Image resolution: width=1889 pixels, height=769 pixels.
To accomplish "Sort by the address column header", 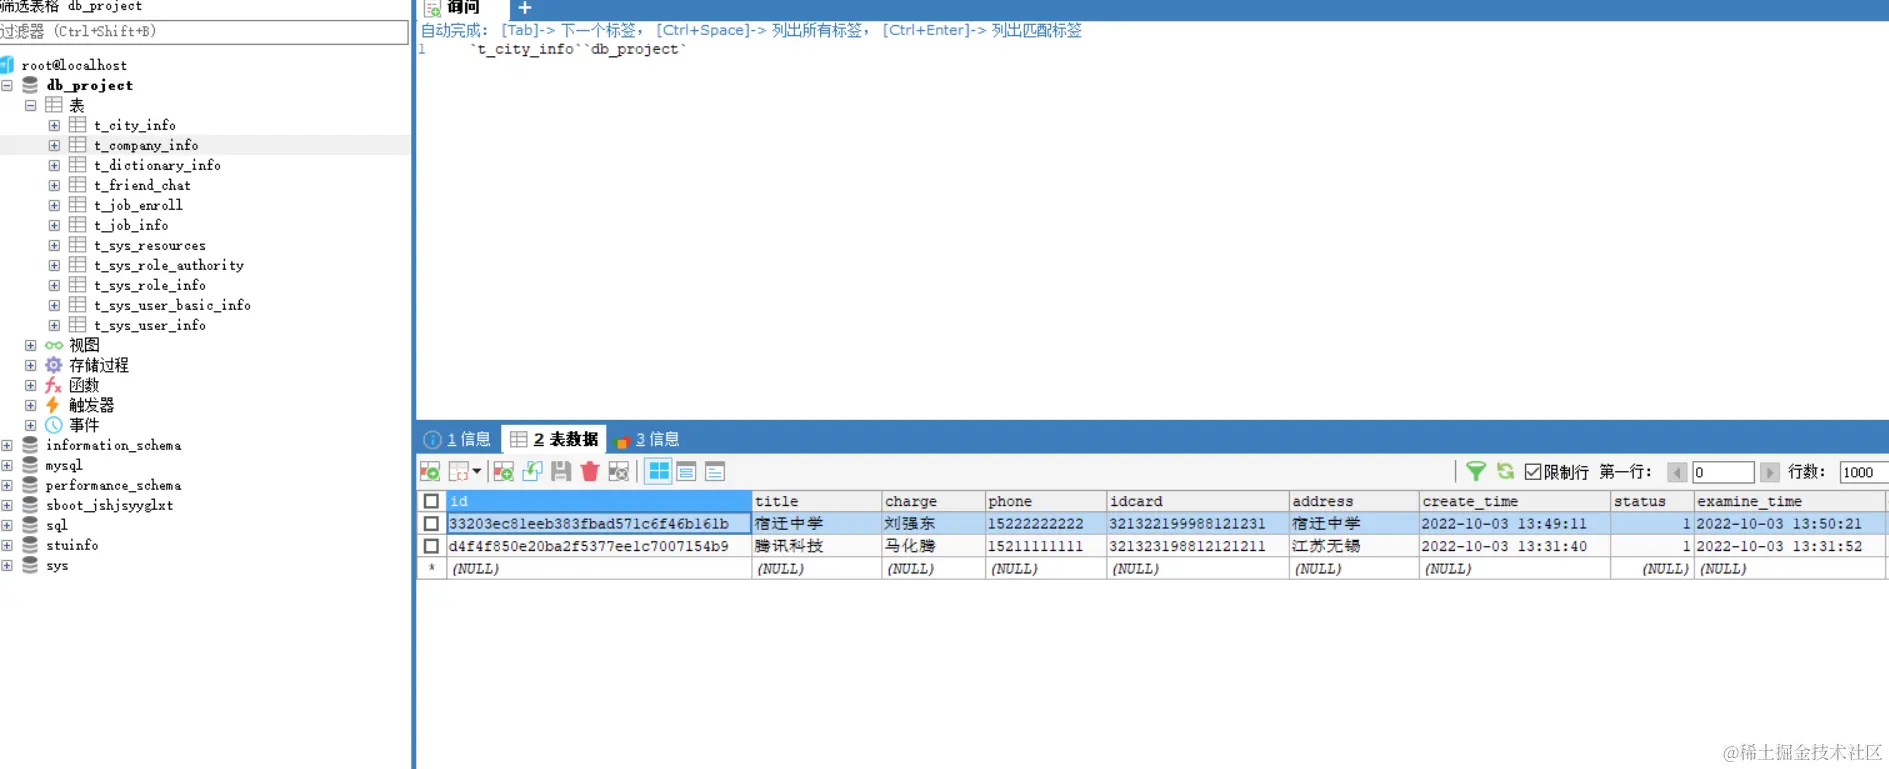I will tap(1353, 501).
